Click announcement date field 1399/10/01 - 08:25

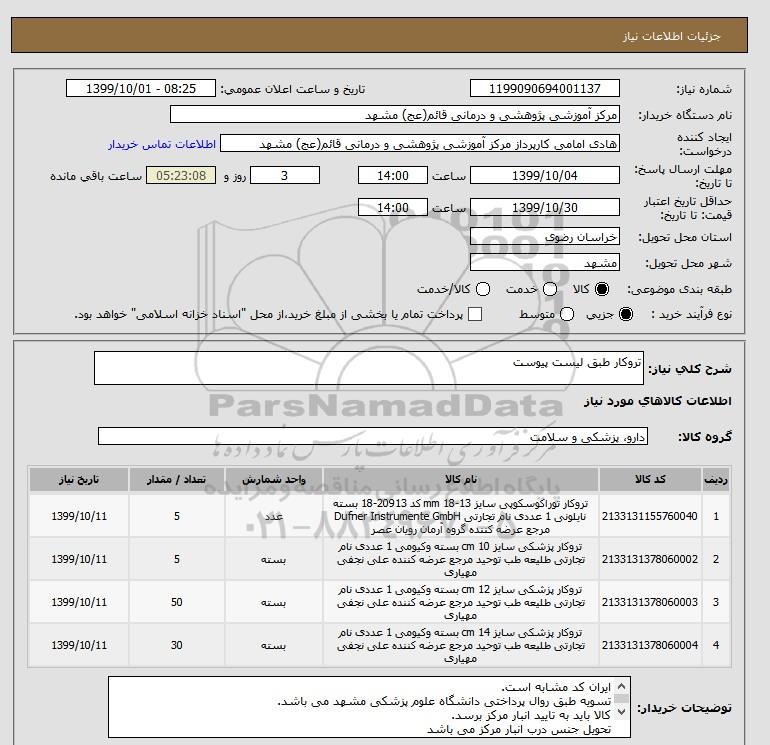click(x=141, y=88)
